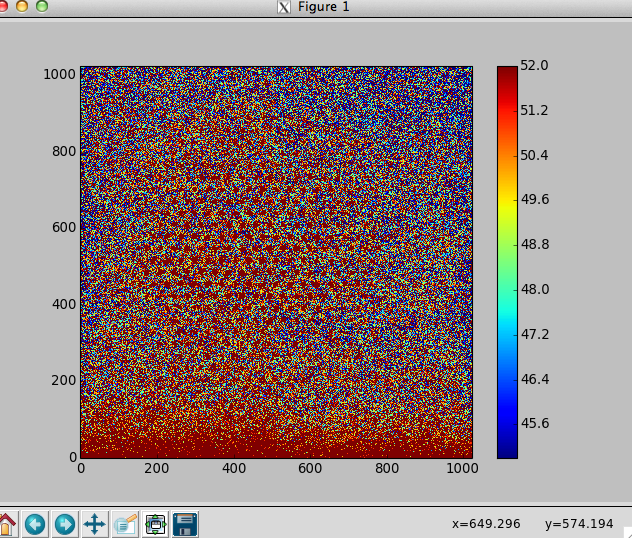Click y-axis tick label 200
This screenshot has height=538, width=632.
64,380
